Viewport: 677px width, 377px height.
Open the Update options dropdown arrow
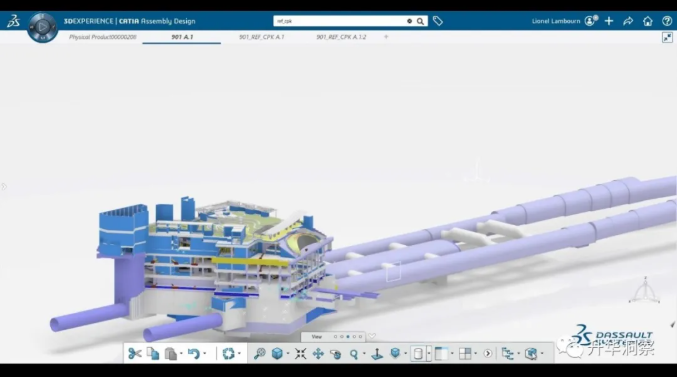click(239, 354)
